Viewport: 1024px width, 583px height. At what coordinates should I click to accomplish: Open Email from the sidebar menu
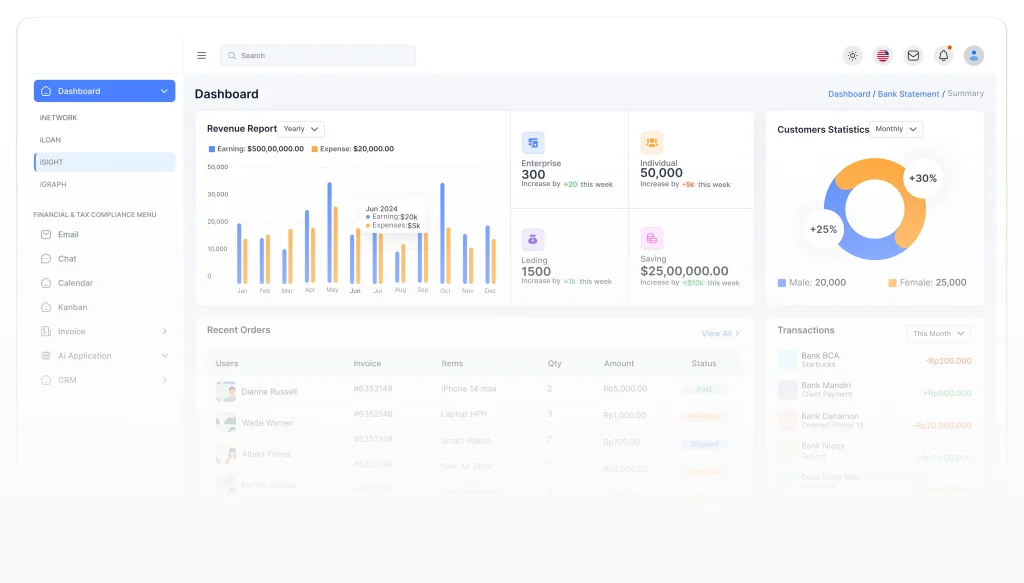click(x=68, y=234)
